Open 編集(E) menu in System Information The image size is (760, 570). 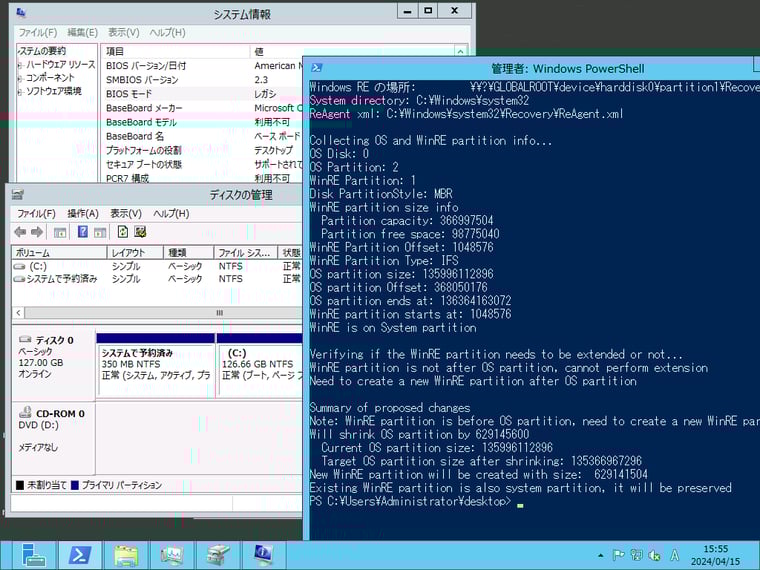click(82, 32)
